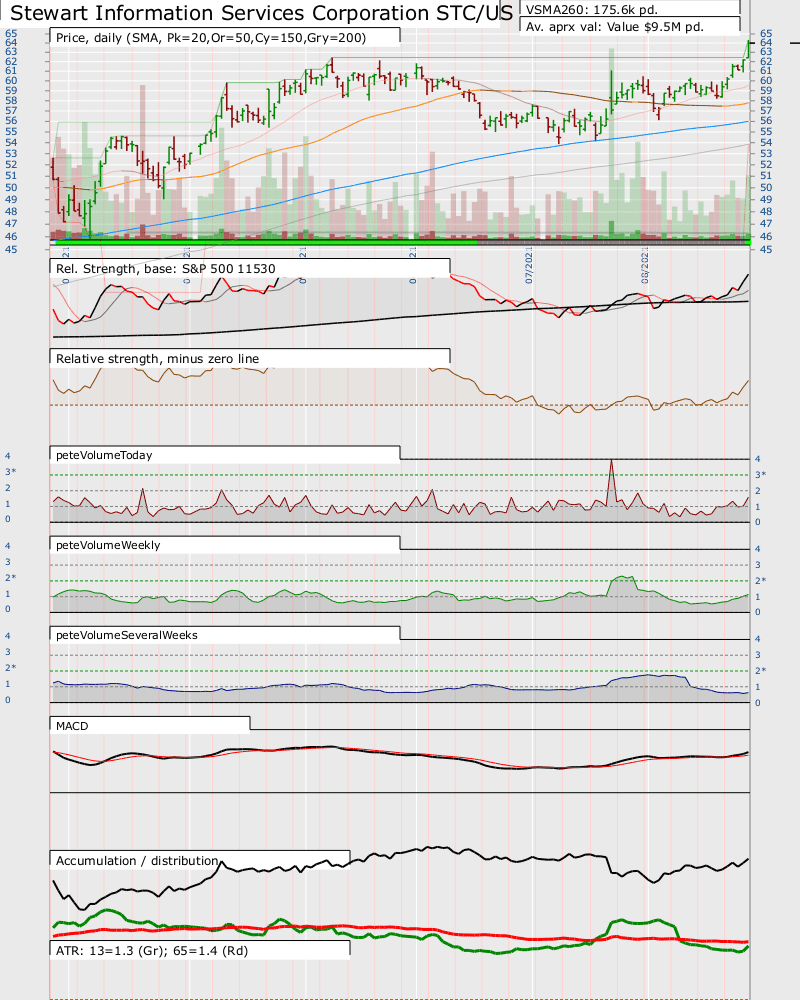Click the peteVolumeWeekly panel label

coord(108,545)
